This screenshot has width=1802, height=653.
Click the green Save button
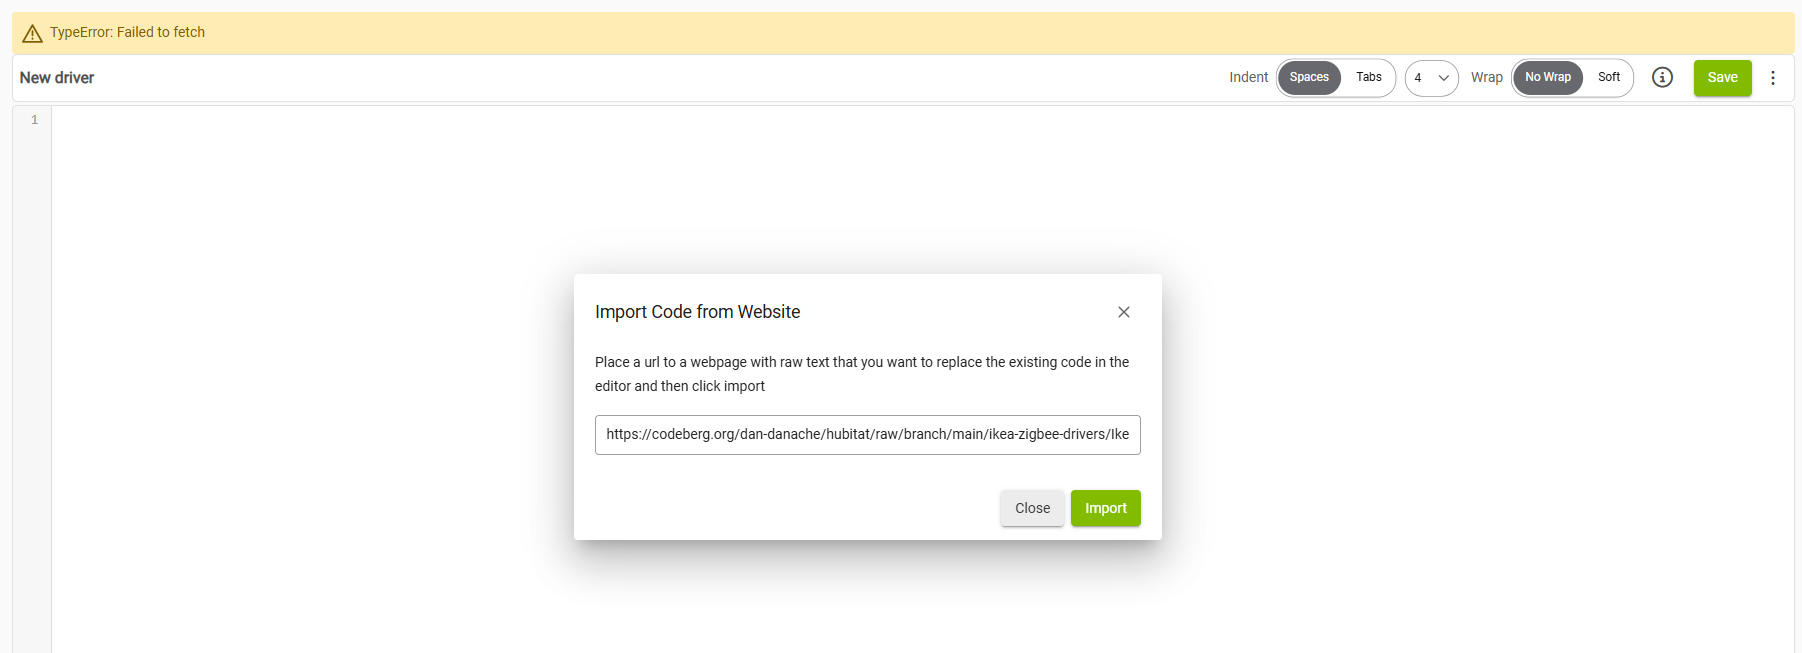tap(1722, 77)
